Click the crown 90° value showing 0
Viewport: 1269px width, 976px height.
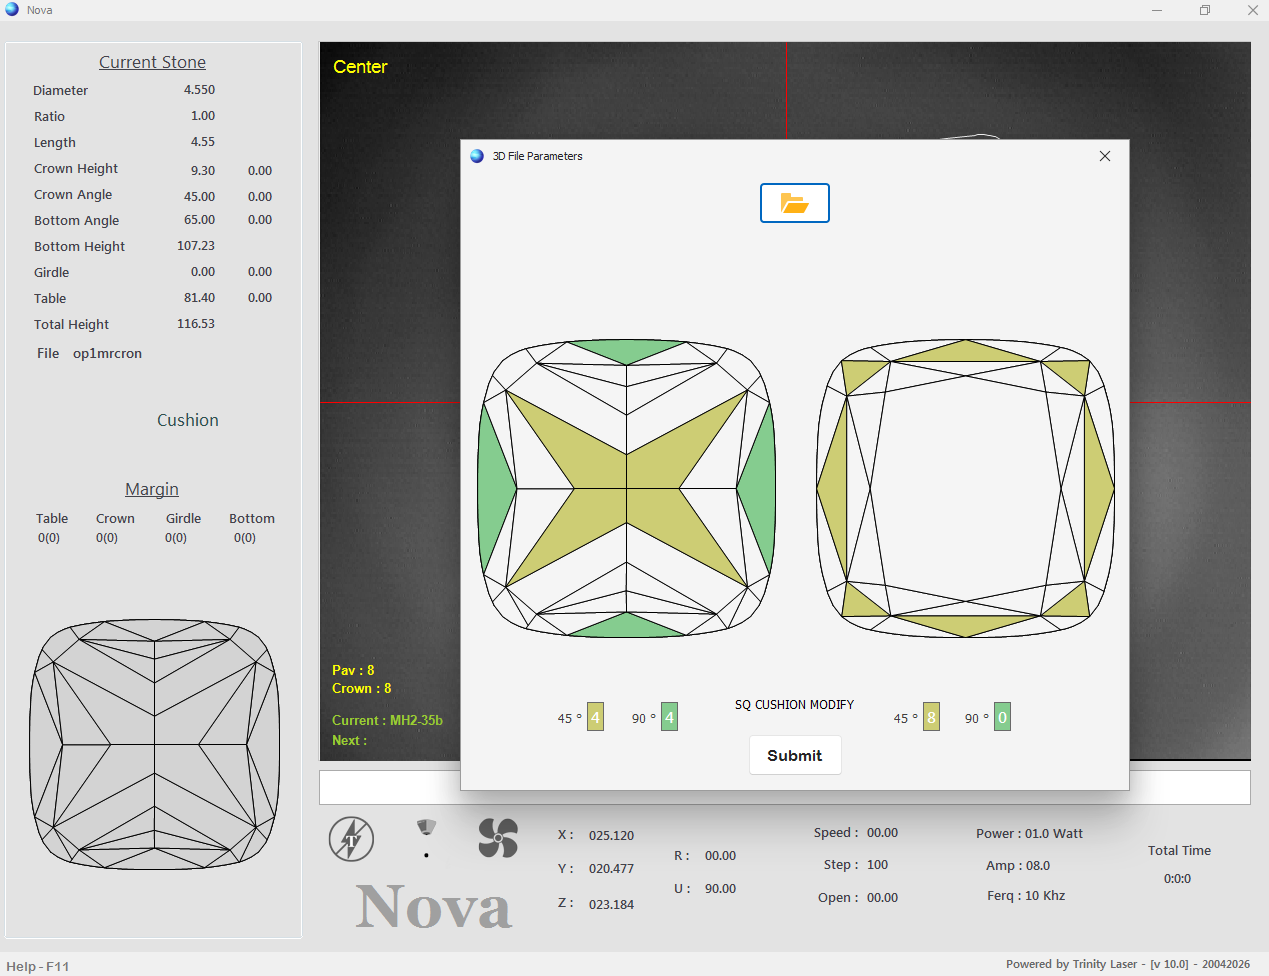(1002, 717)
